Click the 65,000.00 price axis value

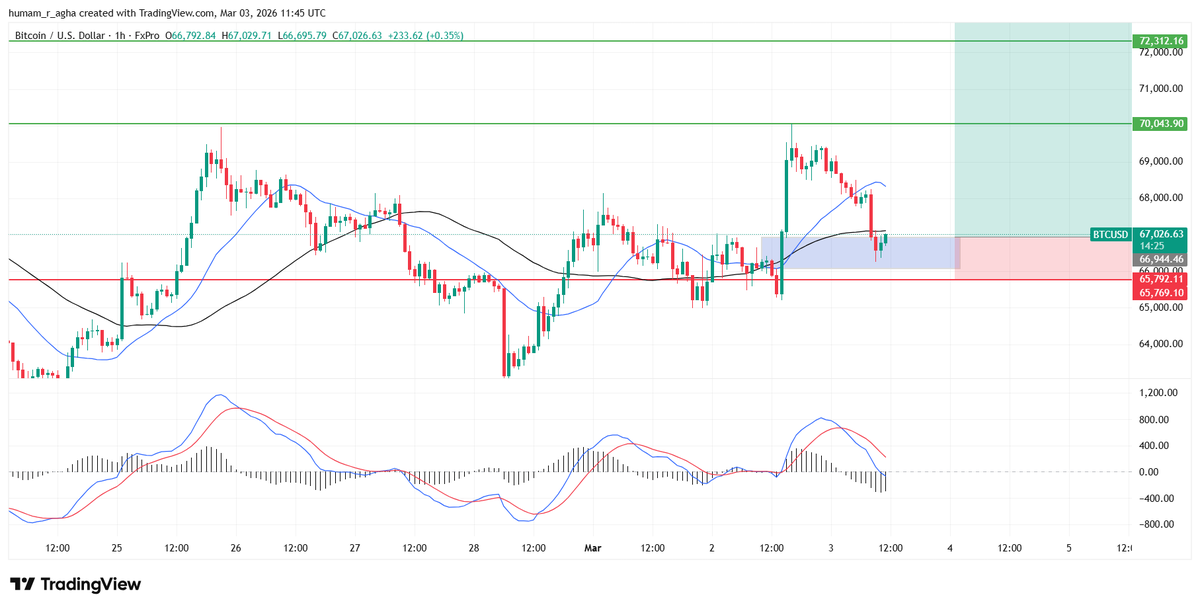1160,308
